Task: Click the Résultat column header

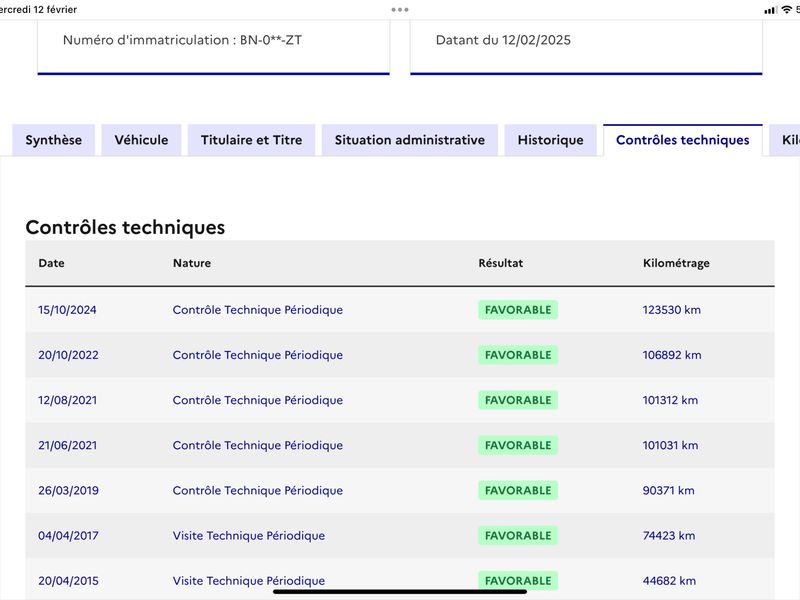Action: click(x=501, y=263)
